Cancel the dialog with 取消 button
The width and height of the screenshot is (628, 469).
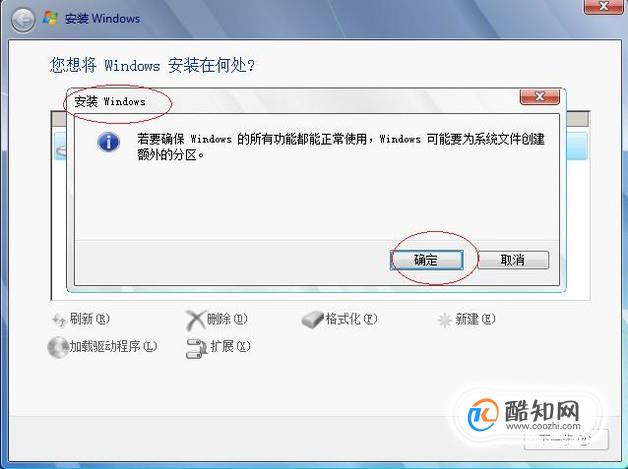click(513, 260)
